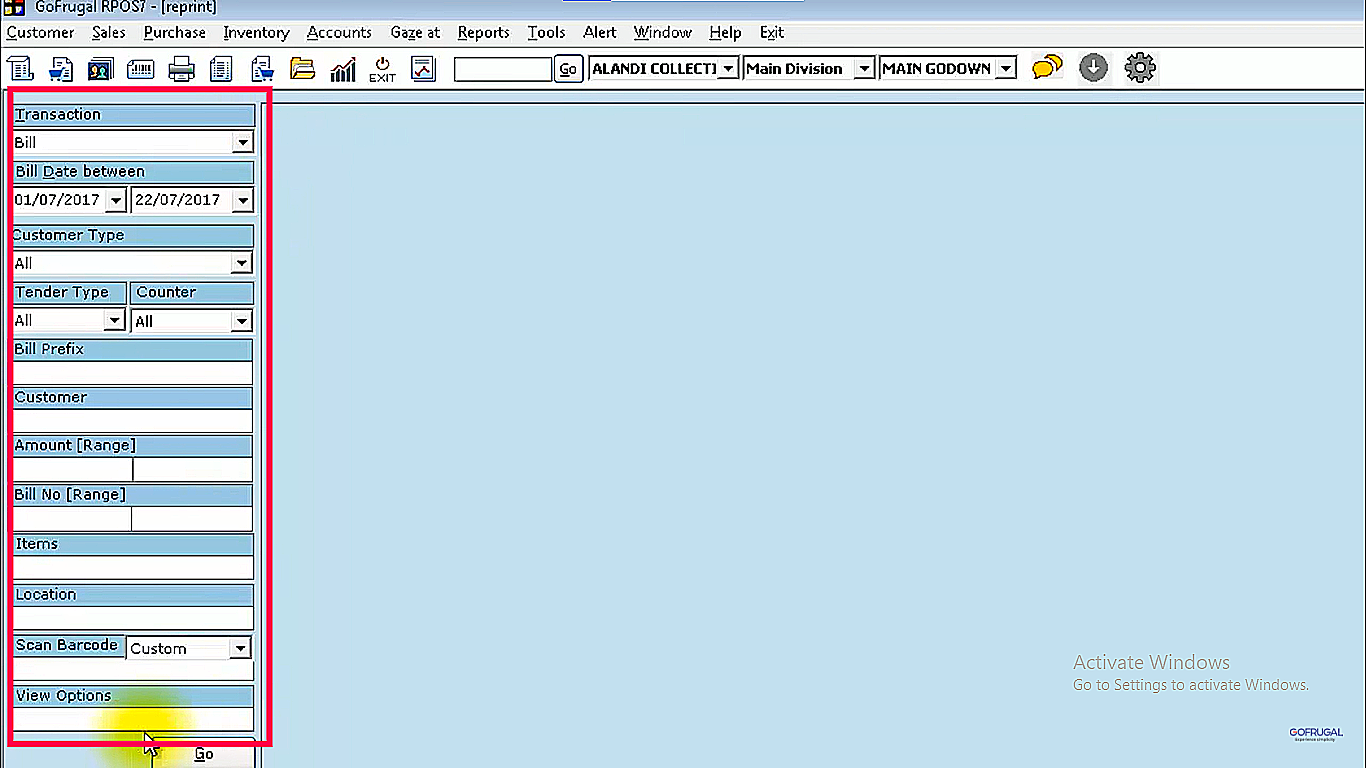Image resolution: width=1366 pixels, height=768 pixels.
Task: Click the Bill No range end field
Action: pos(193,519)
